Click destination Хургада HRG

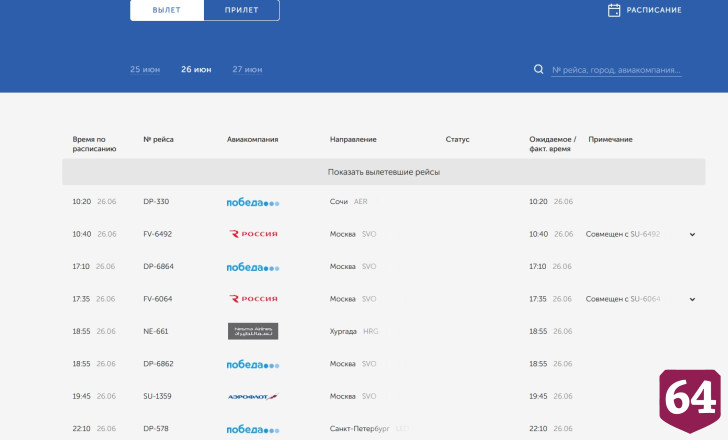[354, 331]
